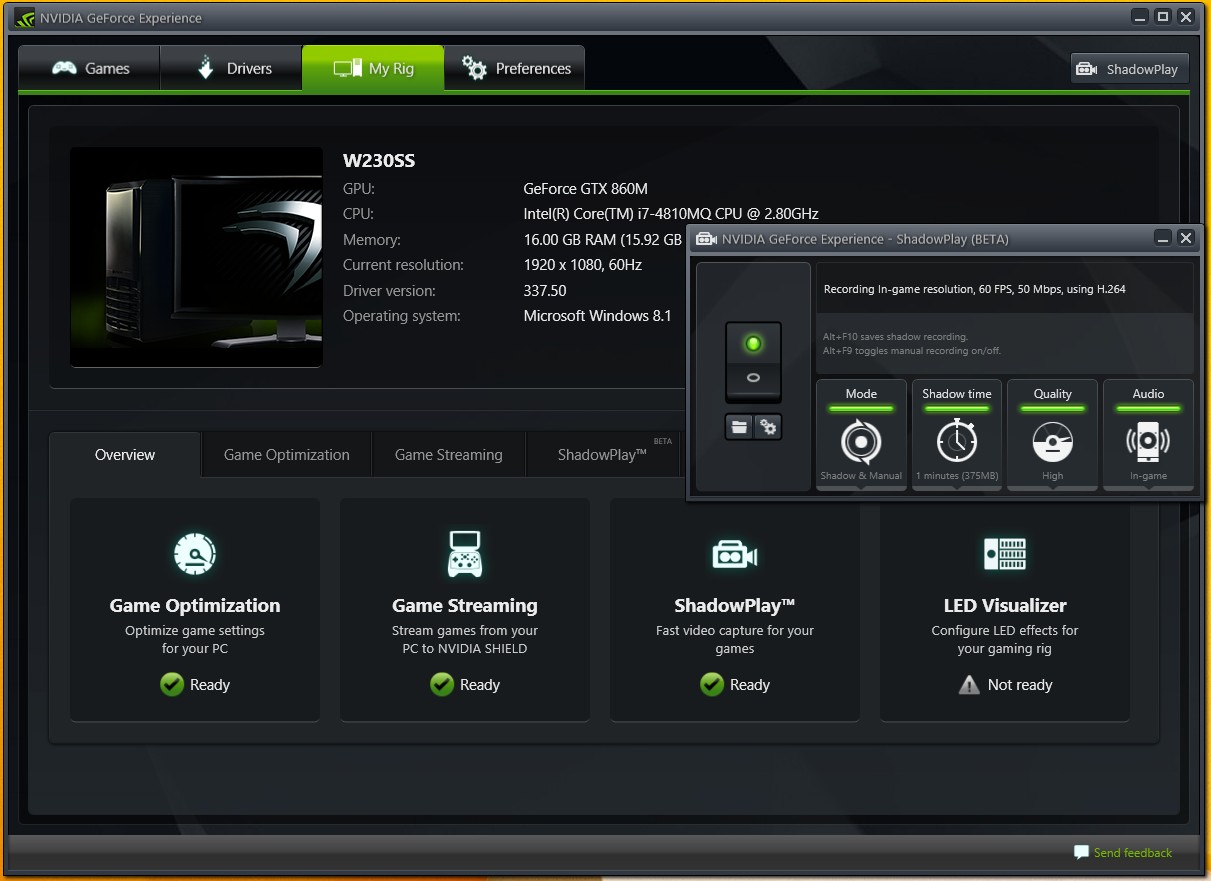Open the Game Optimization sub-tab
The width and height of the screenshot is (1211, 881).
[x=287, y=455]
